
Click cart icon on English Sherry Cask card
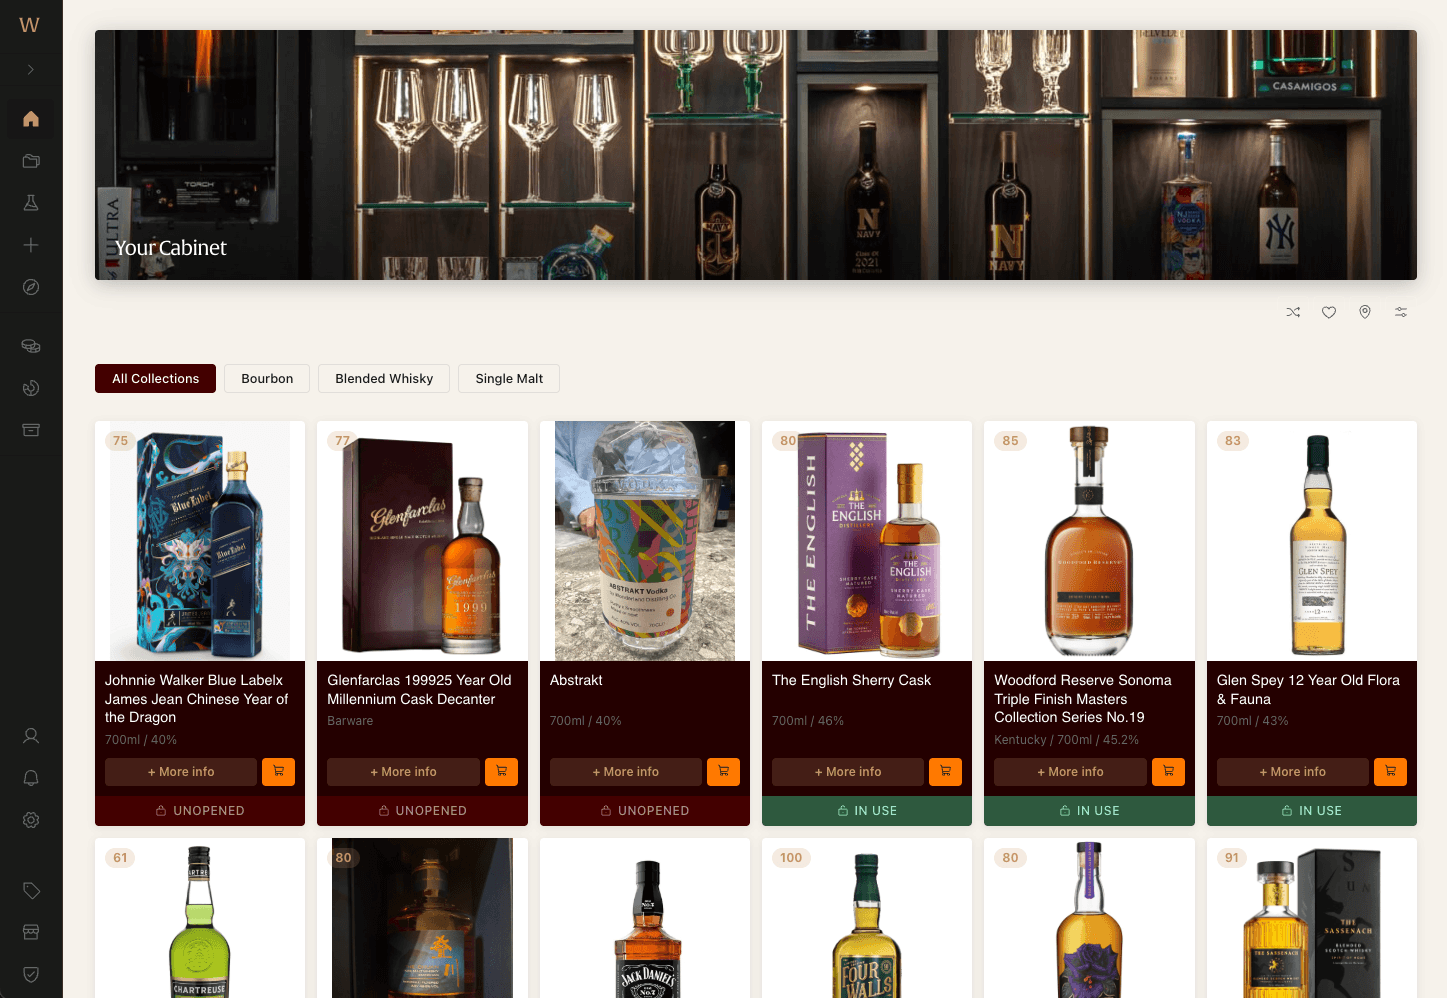945,772
